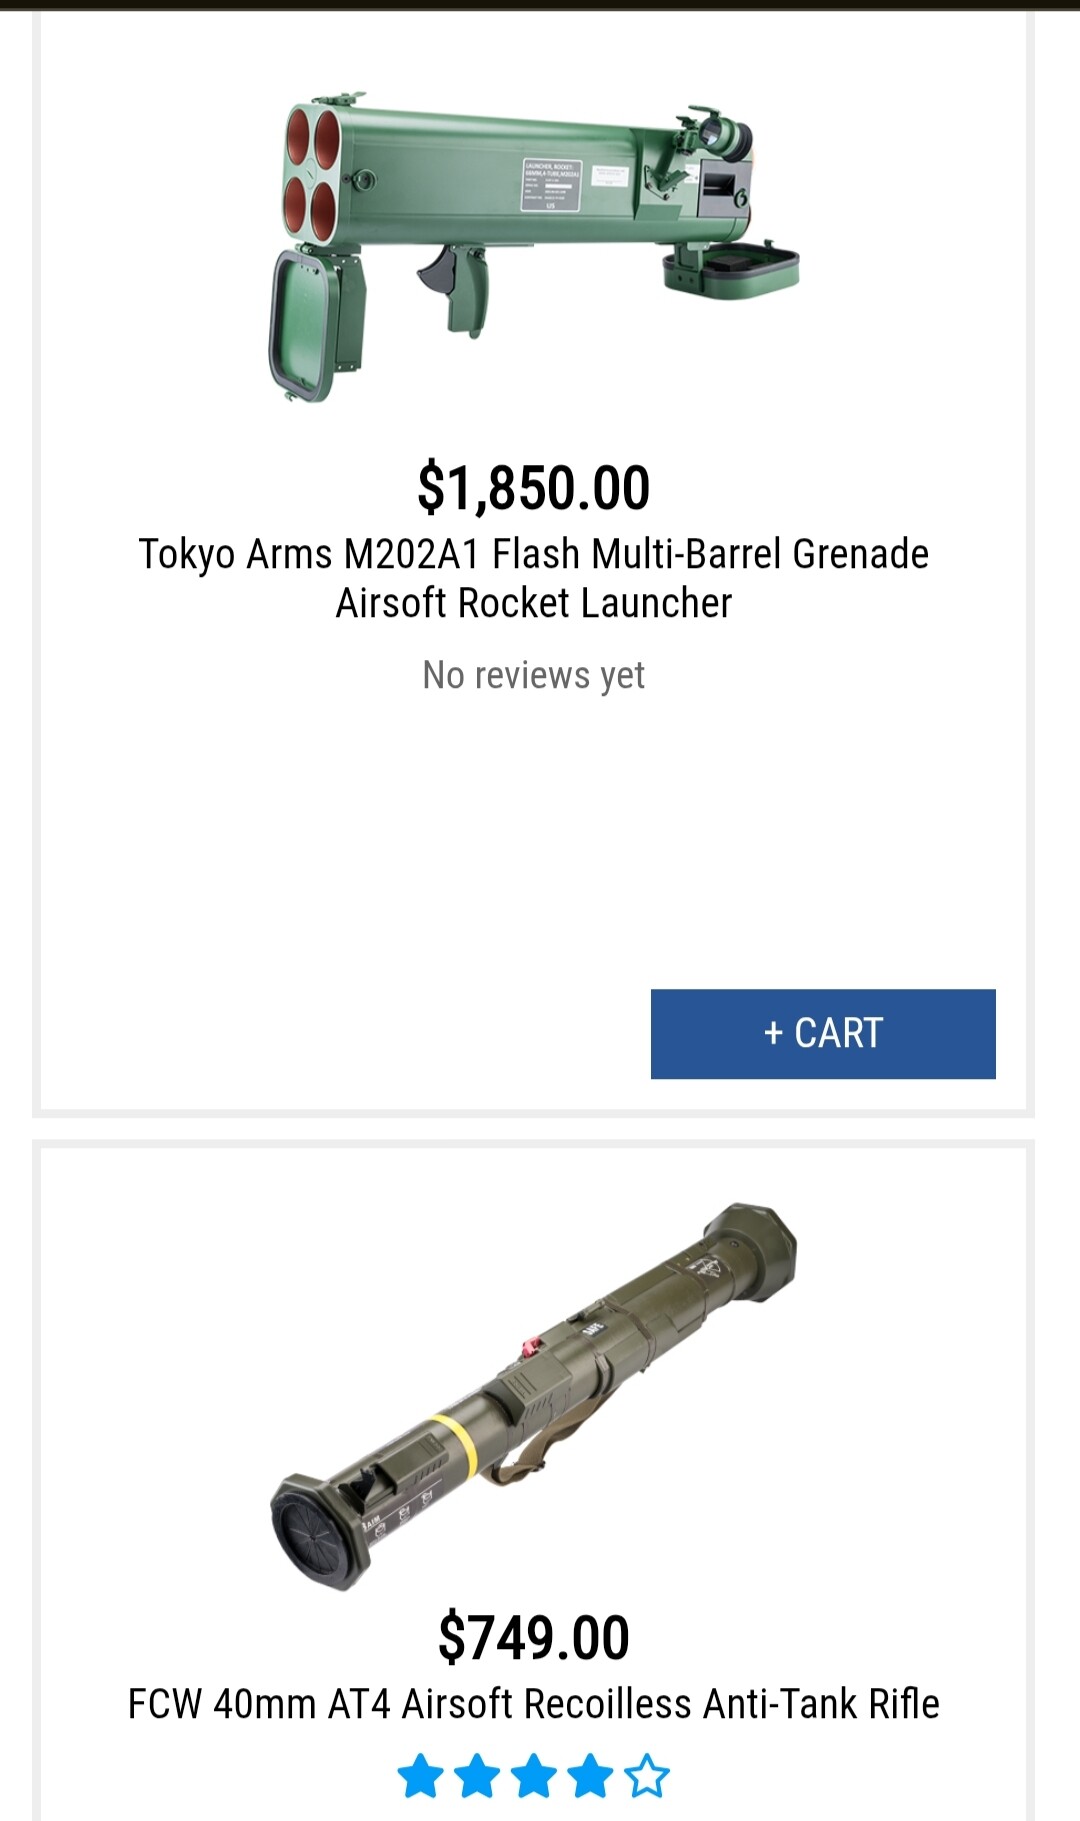The image size is (1080, 1821).
Task: Click the No reviews yet text
Action: point(533,675)
